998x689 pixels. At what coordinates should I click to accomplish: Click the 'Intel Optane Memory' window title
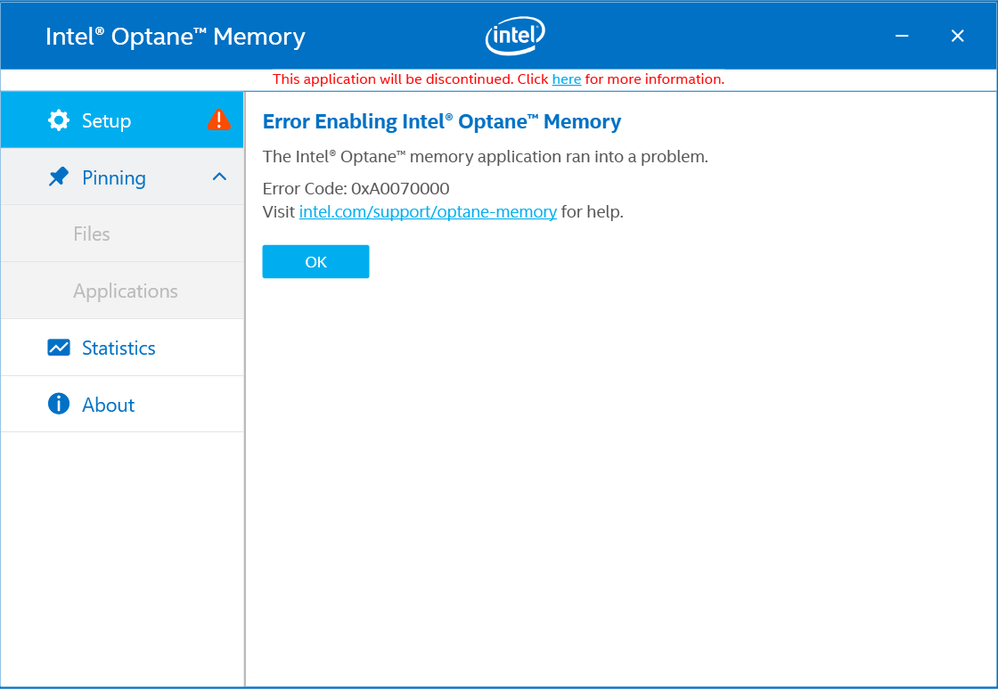click(175, 37)
